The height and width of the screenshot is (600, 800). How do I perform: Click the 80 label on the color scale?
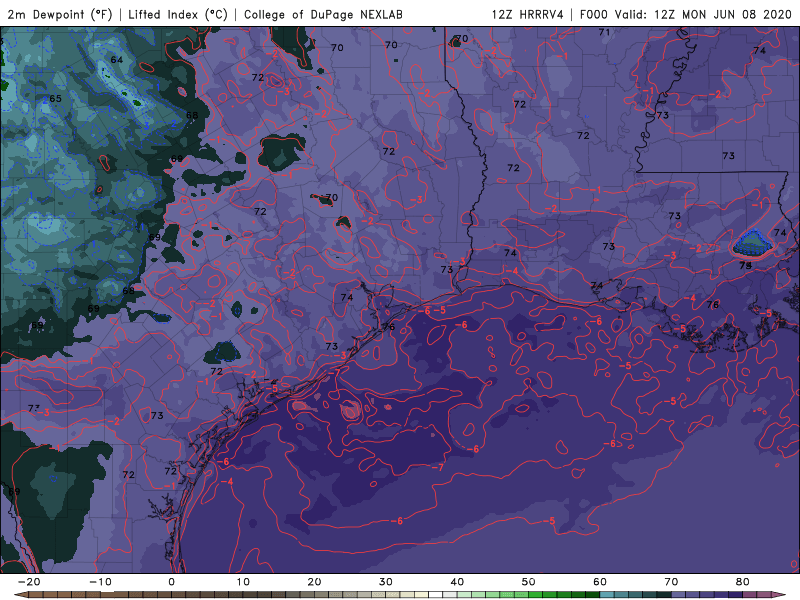tap(743, 582)
